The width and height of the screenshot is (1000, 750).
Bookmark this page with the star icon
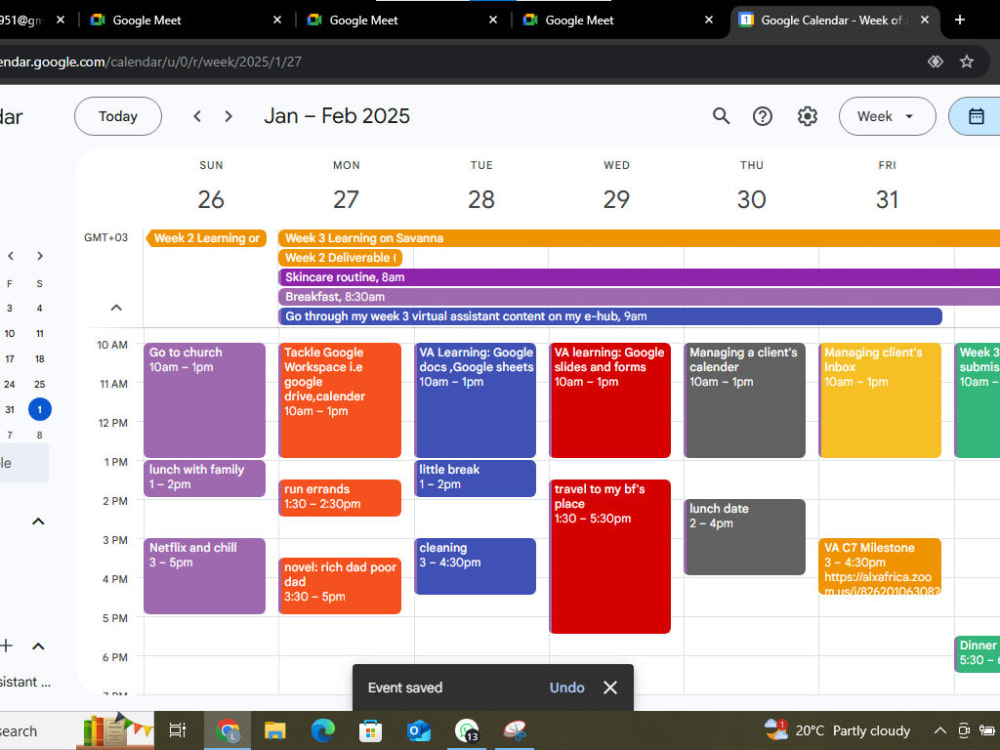[967, 62]
